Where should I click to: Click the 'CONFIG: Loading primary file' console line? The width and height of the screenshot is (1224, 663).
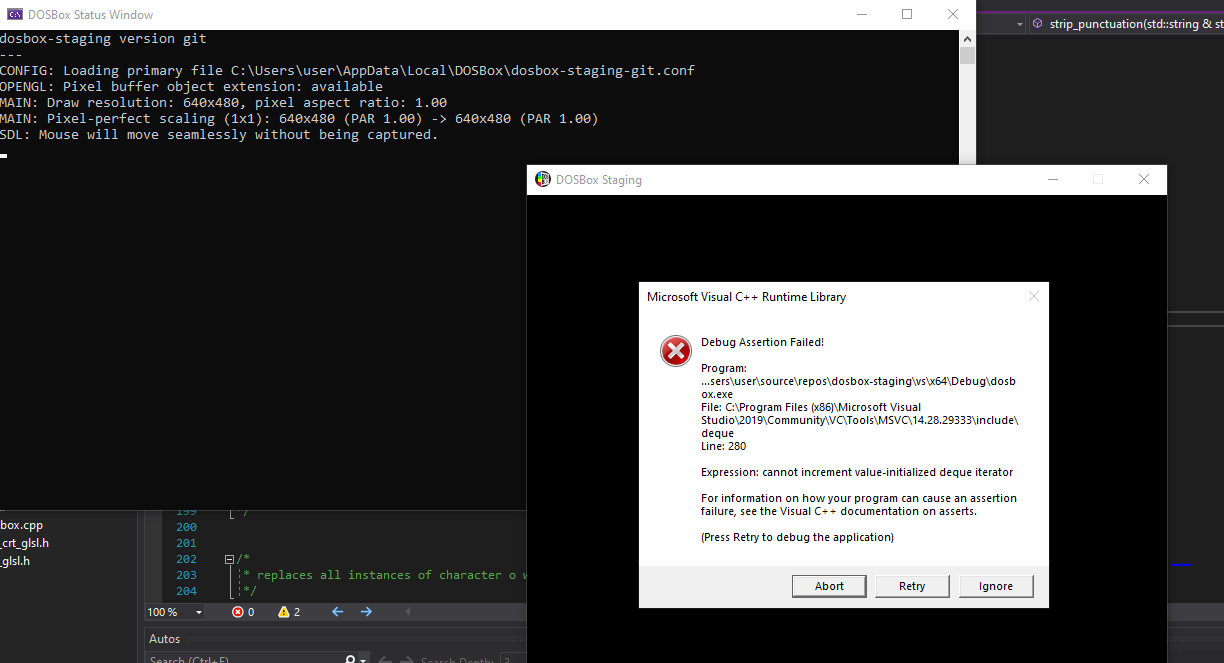(x=347, y=70)
